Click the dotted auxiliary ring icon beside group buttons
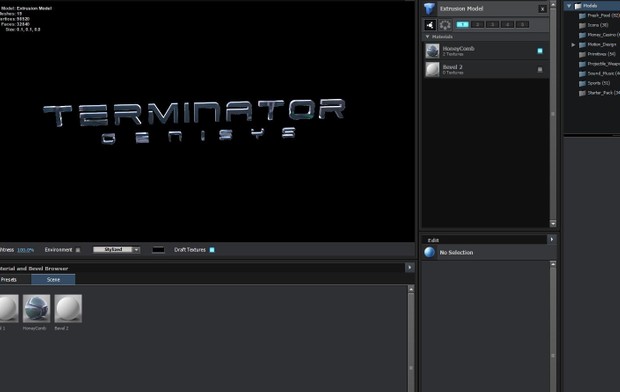 445,25
